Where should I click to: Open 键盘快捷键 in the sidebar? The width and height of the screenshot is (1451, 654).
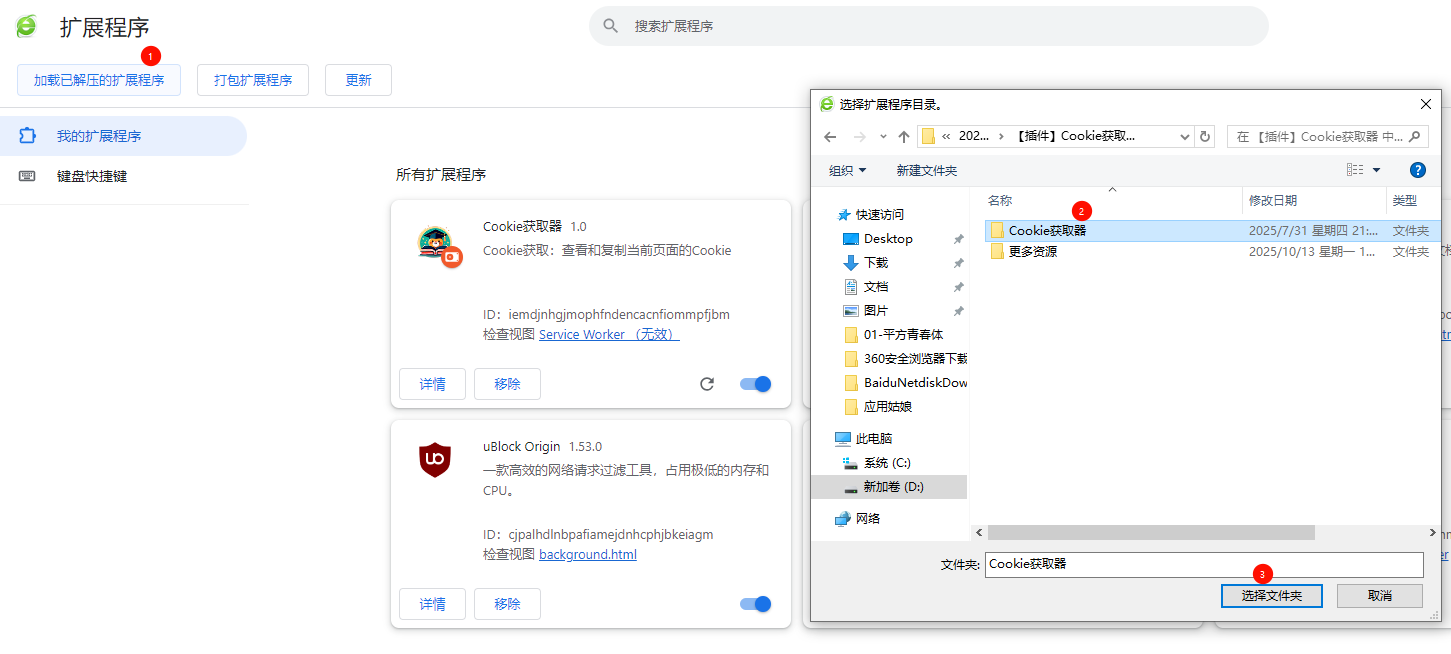click(91, 176)
